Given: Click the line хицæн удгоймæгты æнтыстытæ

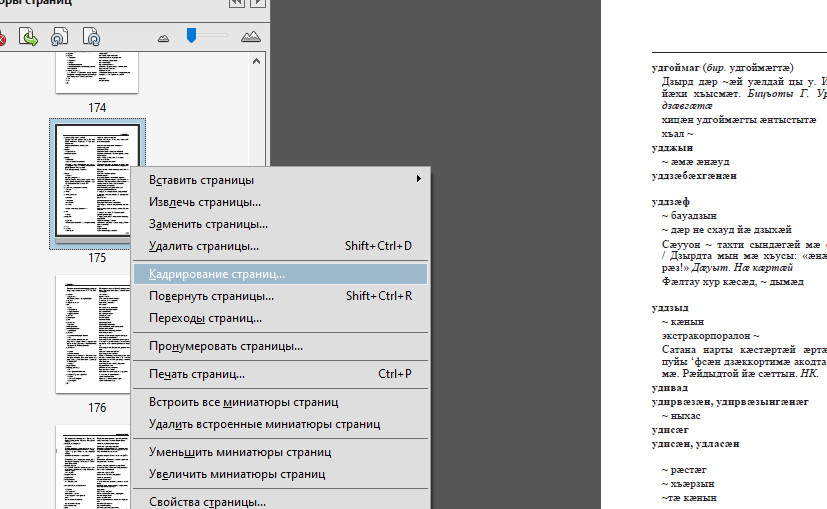Looking at the screenshot, I should point(739,120).
